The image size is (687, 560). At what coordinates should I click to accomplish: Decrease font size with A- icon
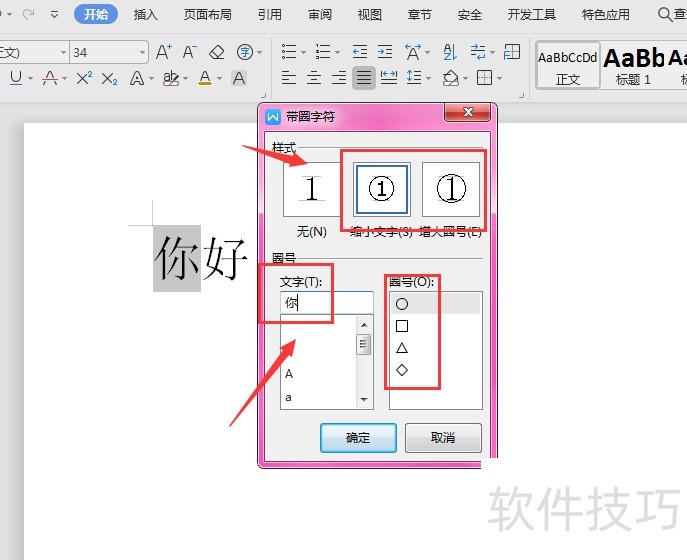click(x=190, y=52)
